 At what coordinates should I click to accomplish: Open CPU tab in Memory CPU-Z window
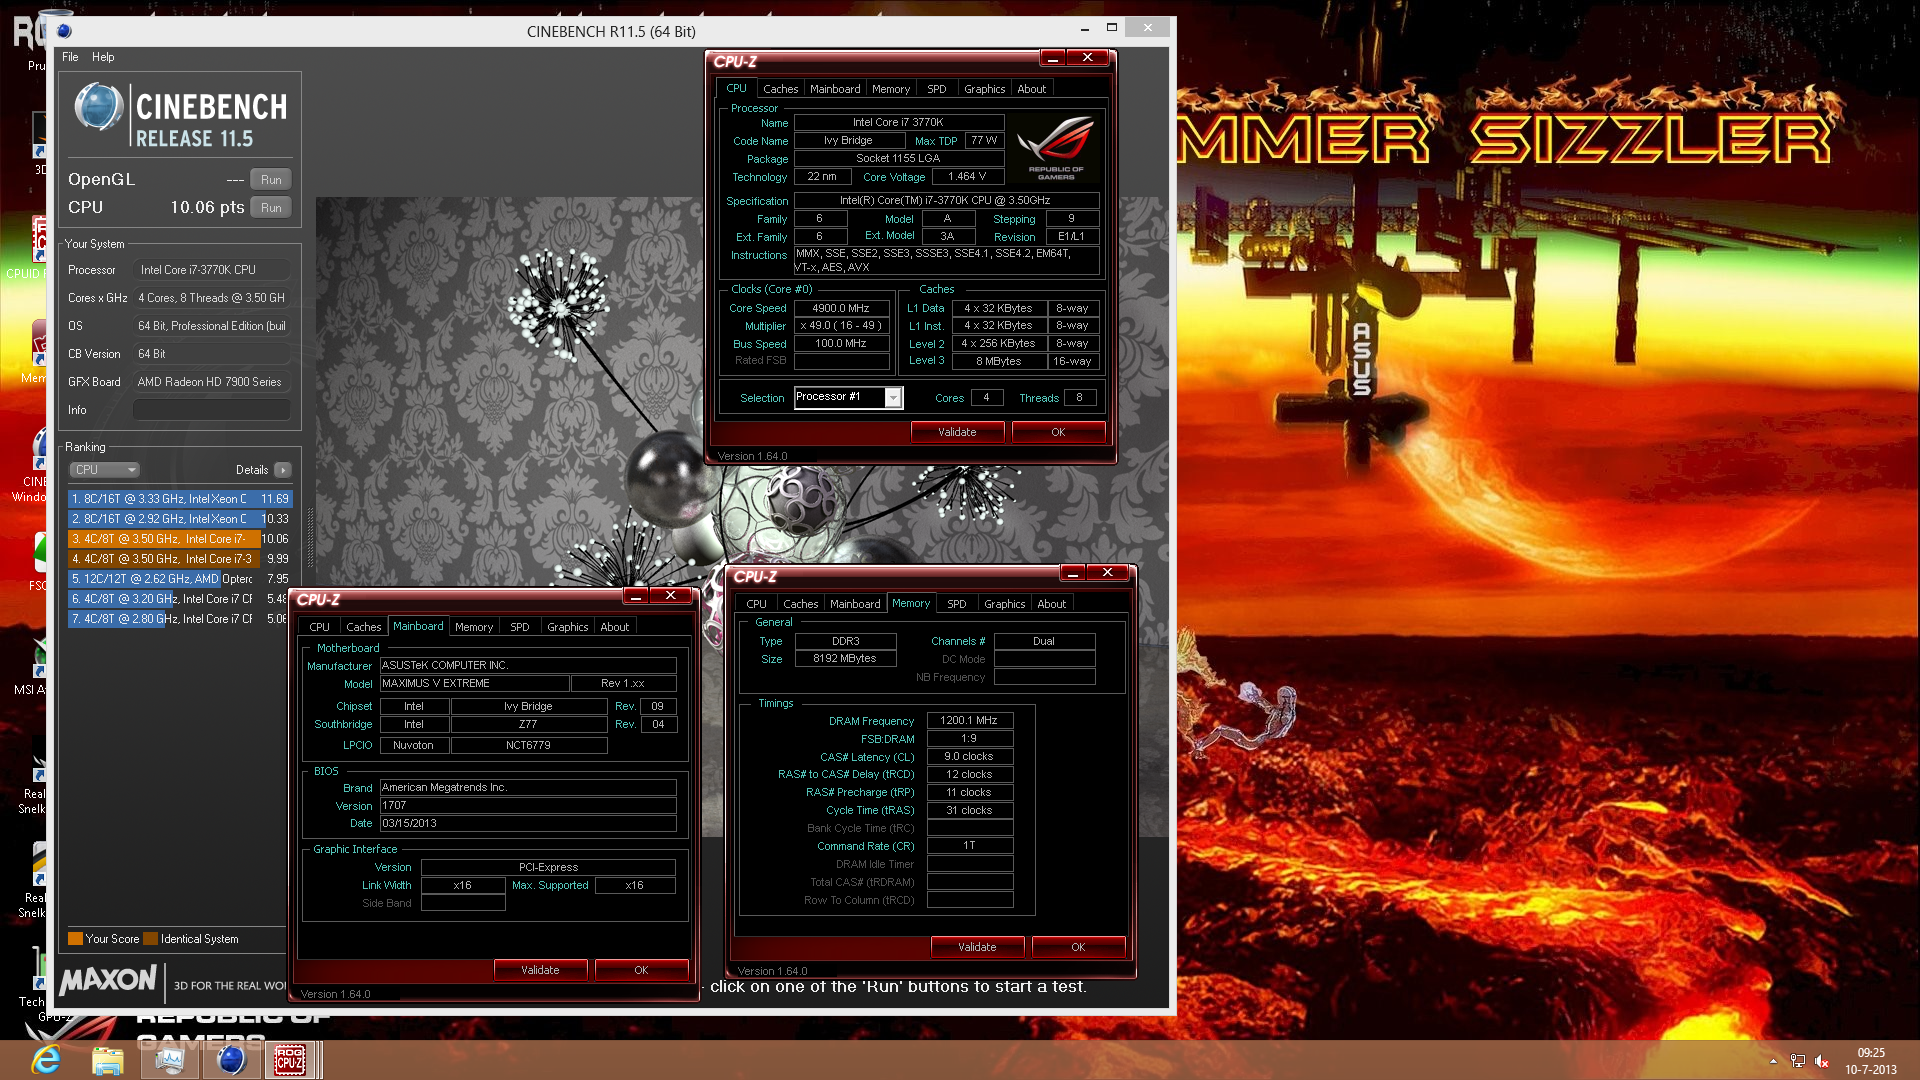point(756,604)
